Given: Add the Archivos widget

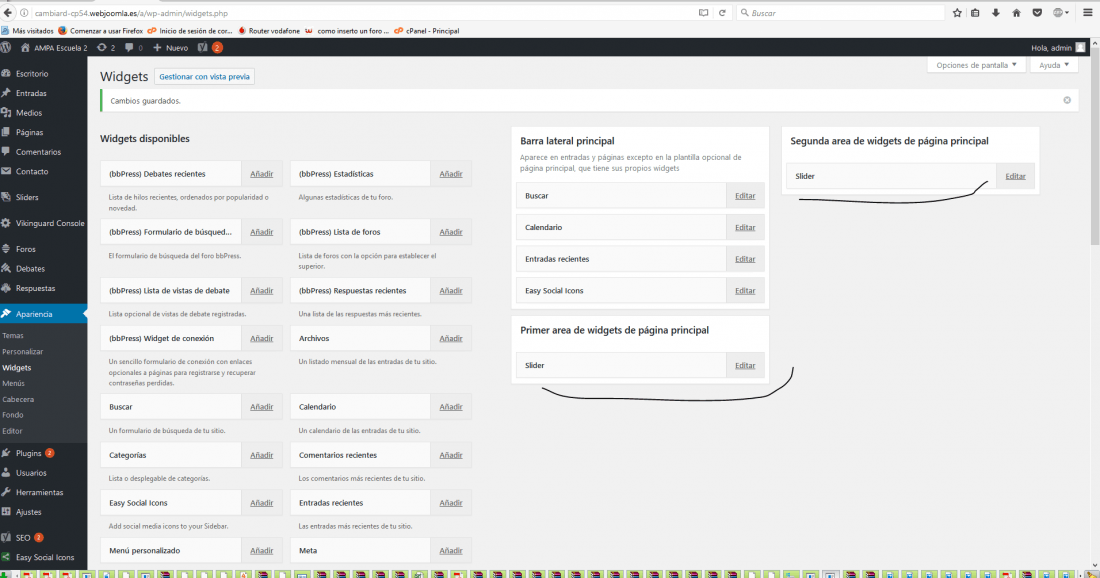Looking at the screenshot, I should 451,338.
